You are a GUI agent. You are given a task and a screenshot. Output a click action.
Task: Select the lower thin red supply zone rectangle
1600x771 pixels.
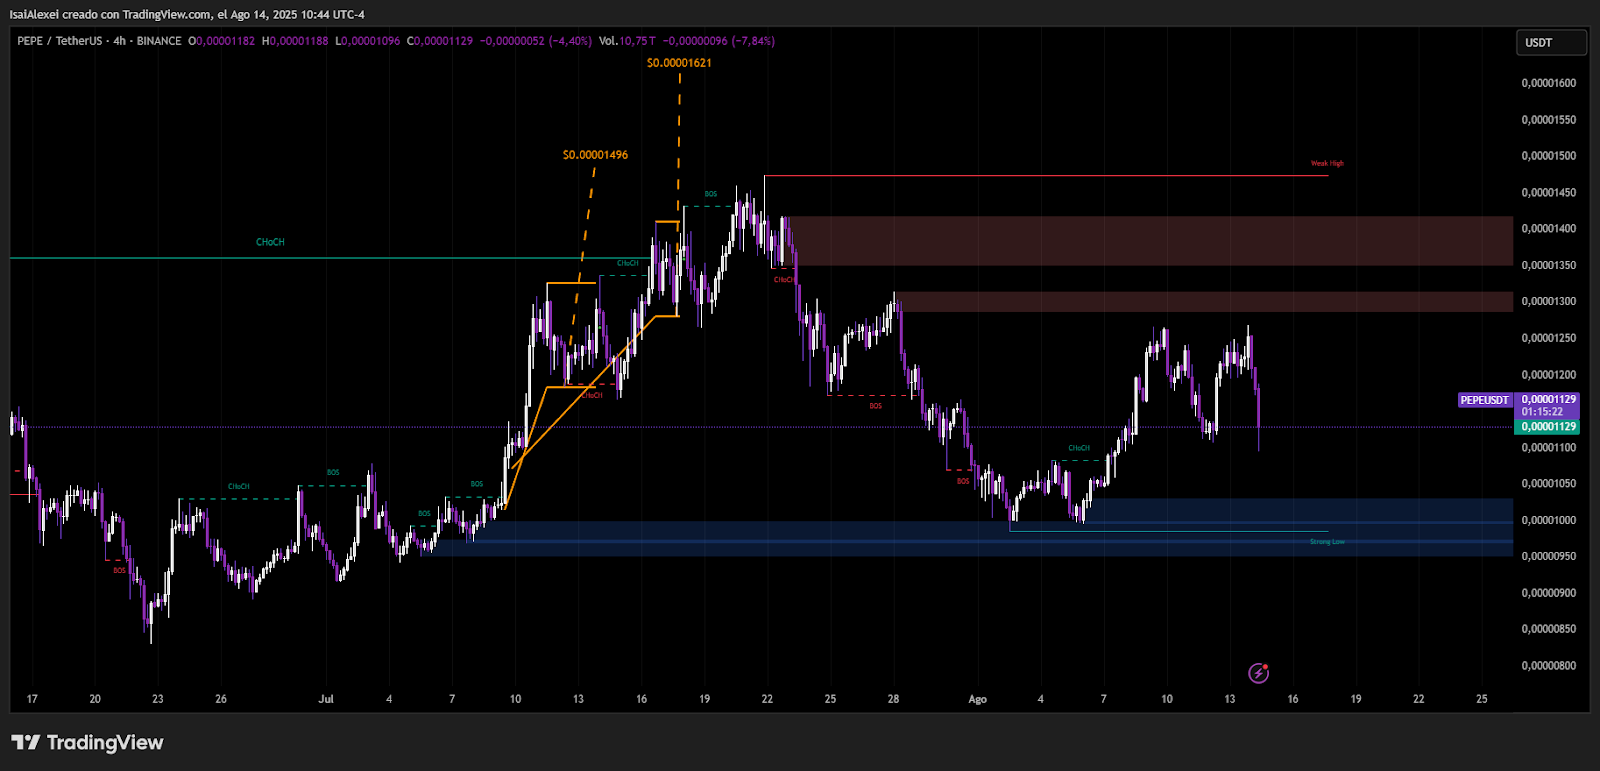point(1203,302)
